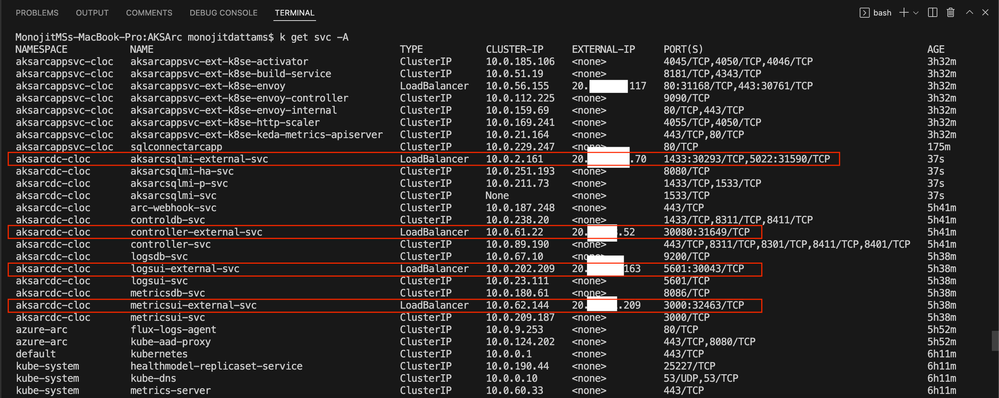Click cluster IP '10.0.62.144'
The height and width of the screenshot is (398, 999).
pos(517,305)
